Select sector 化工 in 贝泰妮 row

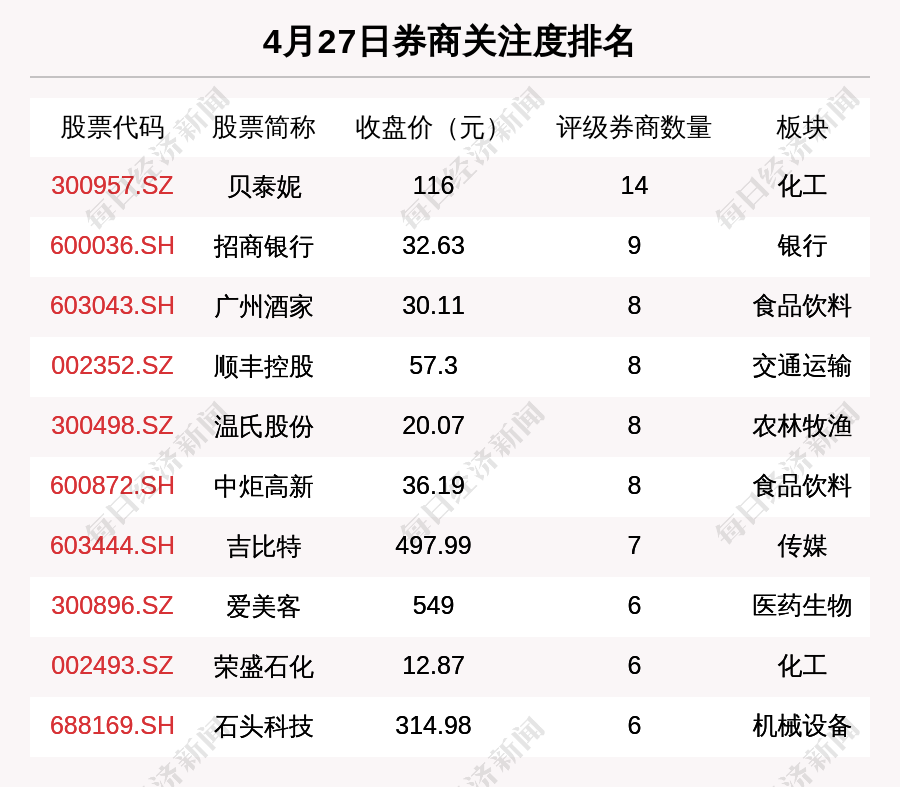click(x=802, y=187)
